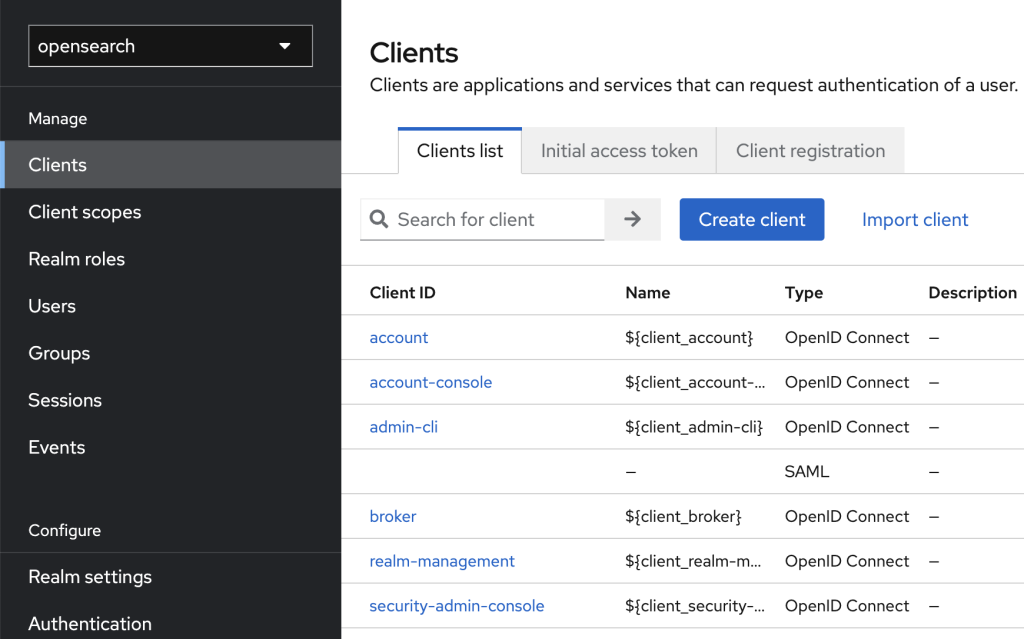Image resolution: width=1024 pixels, height=639 pixels.
Task: Open the Client registration tab
Action: pyautogui.click(x=810, y=151)
